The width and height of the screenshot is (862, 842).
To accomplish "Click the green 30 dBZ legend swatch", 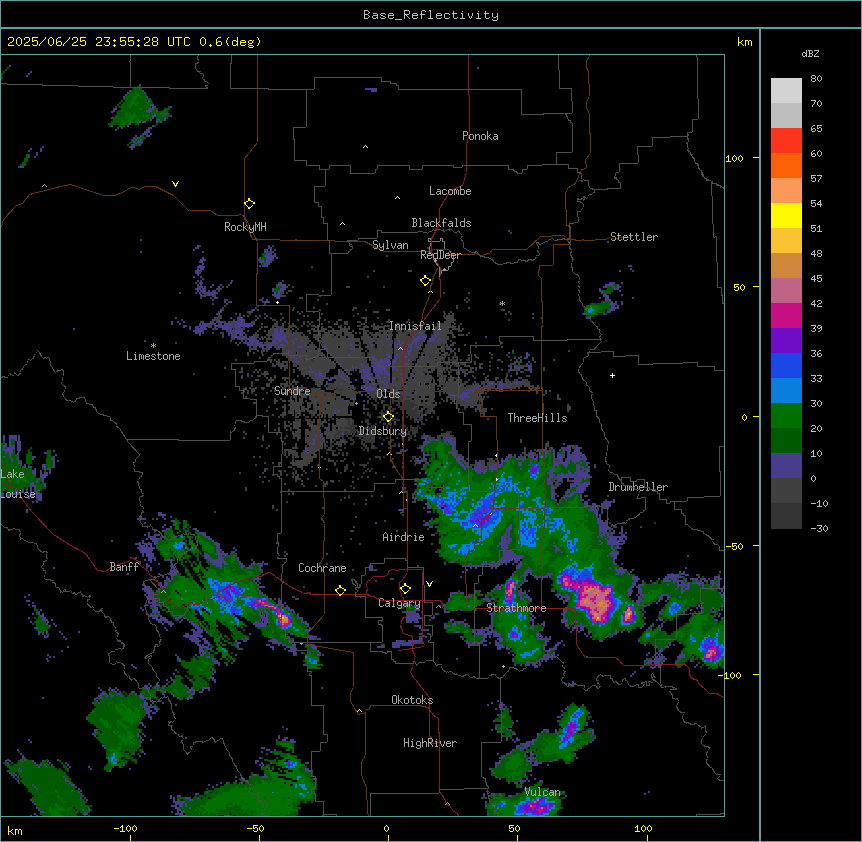I will coord(786,416).
